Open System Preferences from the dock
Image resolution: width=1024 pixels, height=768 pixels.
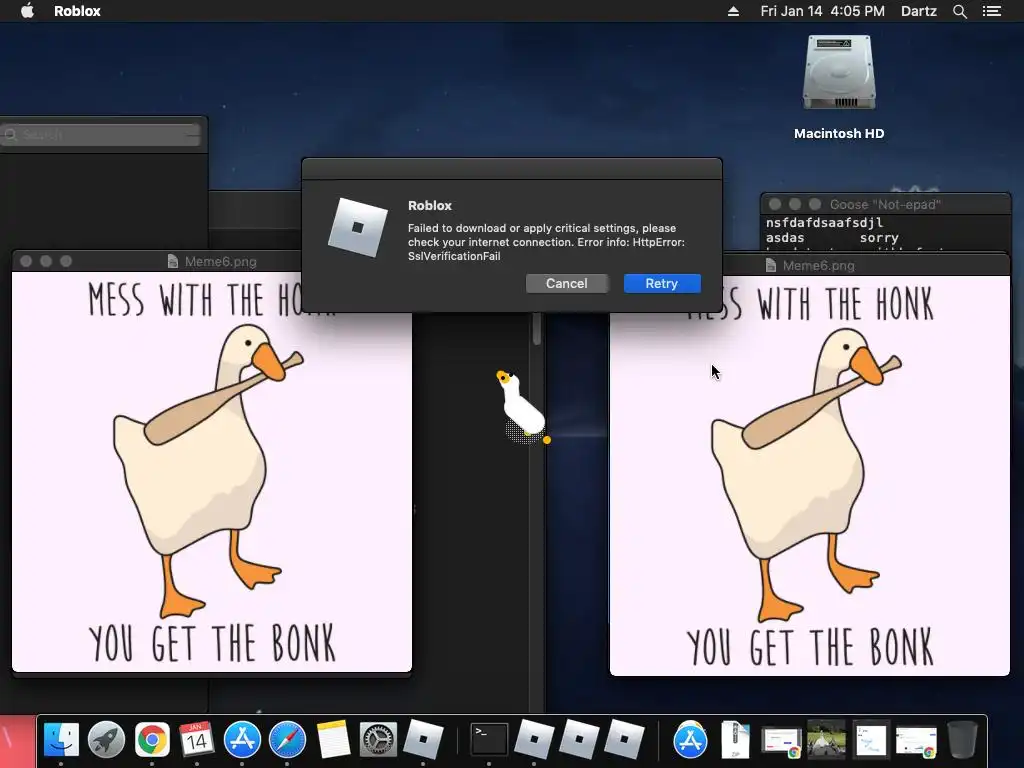(378, 740)
